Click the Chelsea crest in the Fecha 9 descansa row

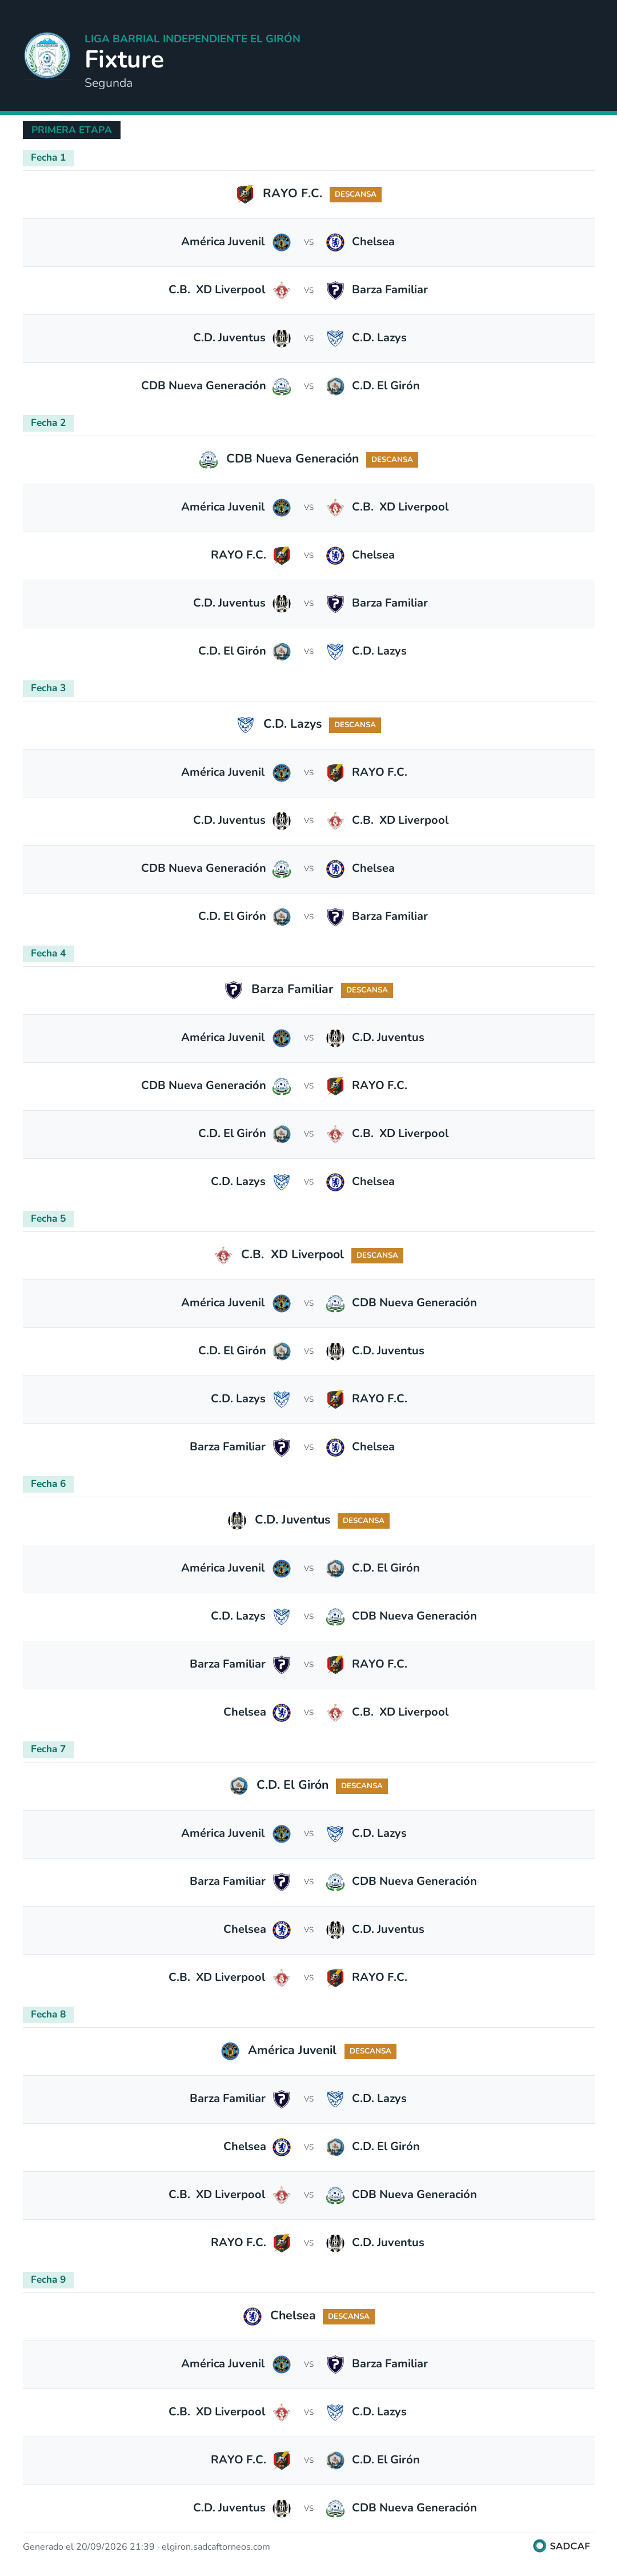[x=252, y=2315]
